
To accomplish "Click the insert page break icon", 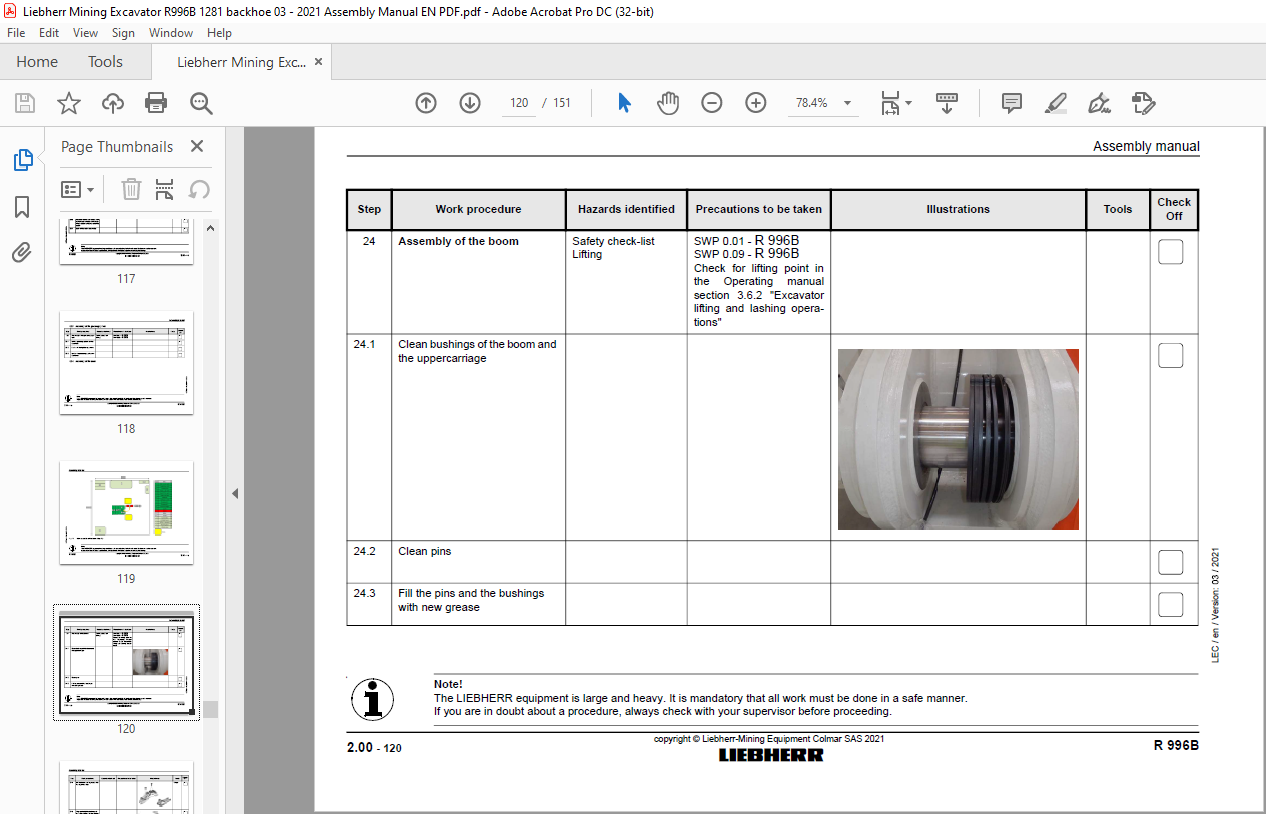I will [x=165, y=189].
